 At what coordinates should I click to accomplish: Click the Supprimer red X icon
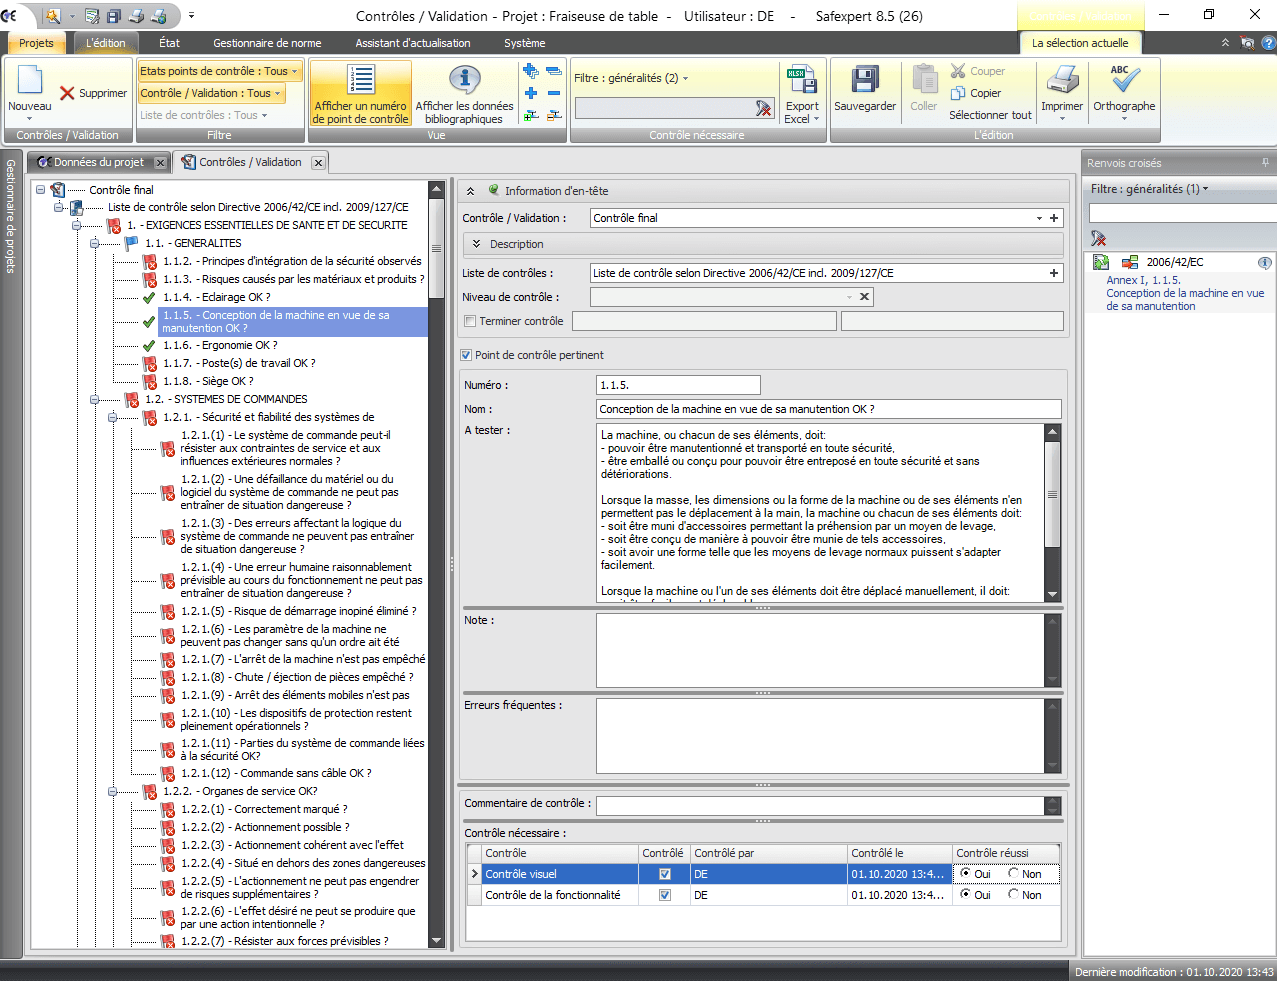click(x=68, y=93)
